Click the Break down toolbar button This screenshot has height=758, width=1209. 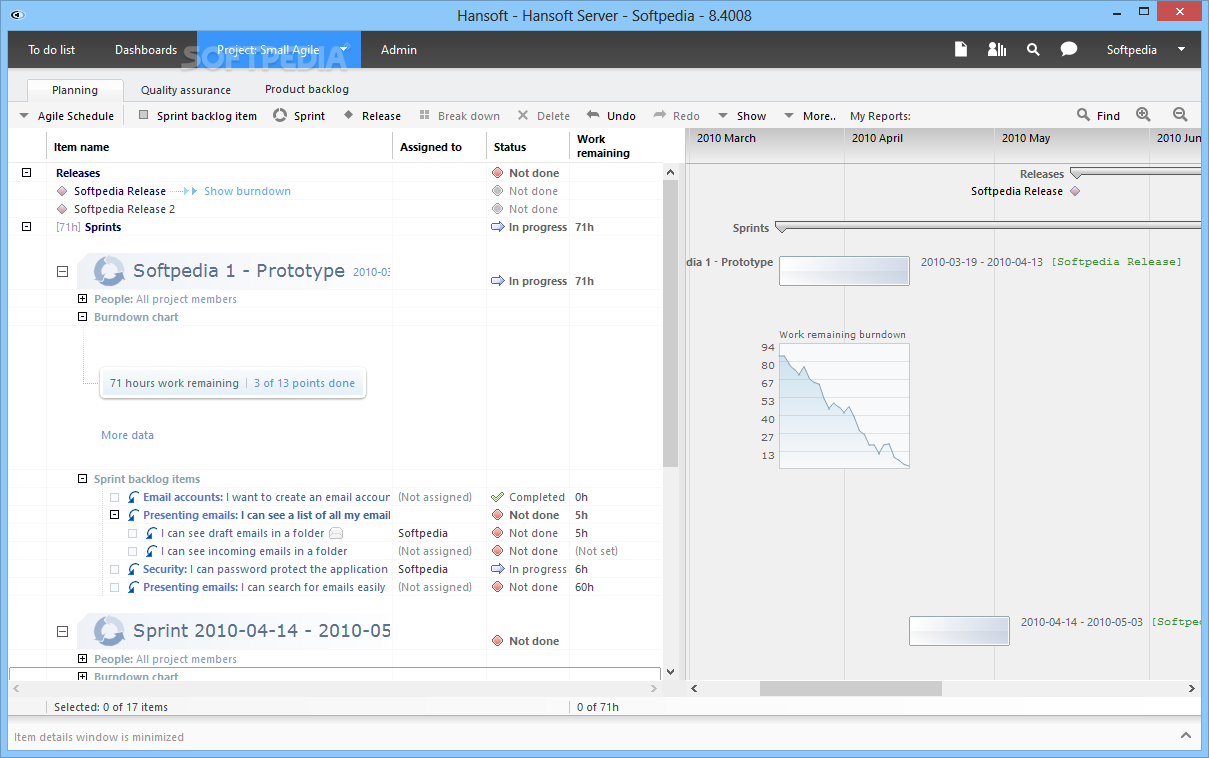[x=460, y=116]
